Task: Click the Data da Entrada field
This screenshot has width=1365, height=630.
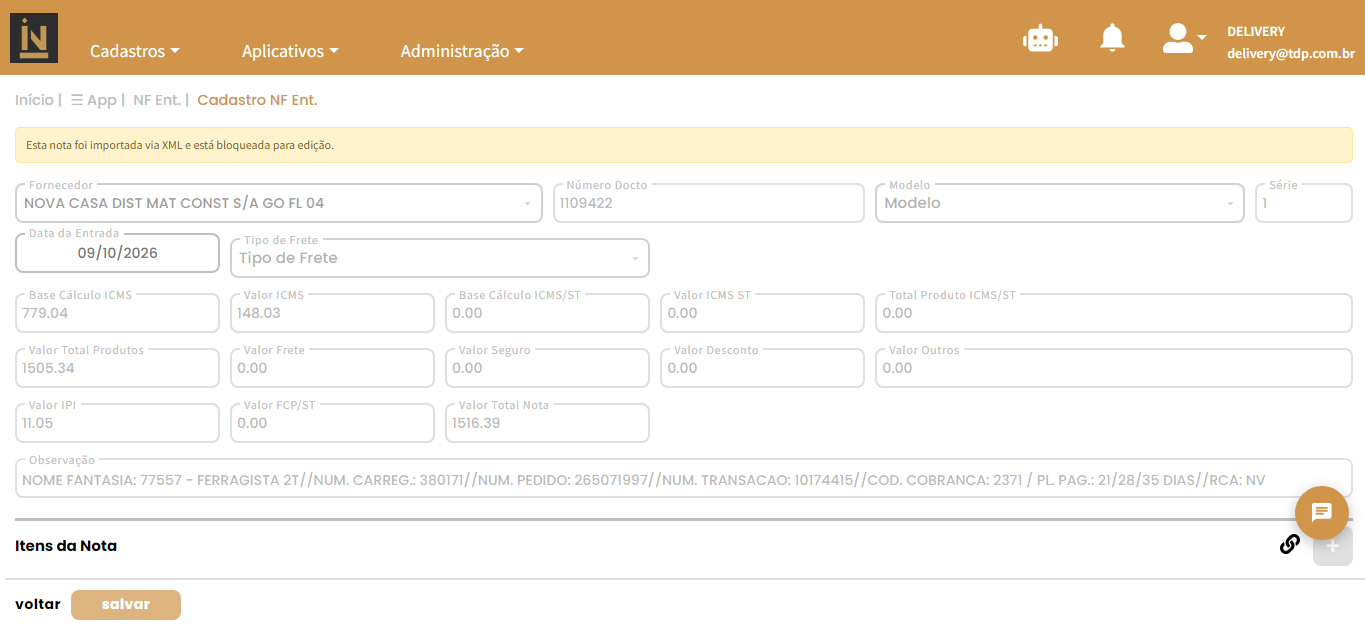Action: pos(117,253)
